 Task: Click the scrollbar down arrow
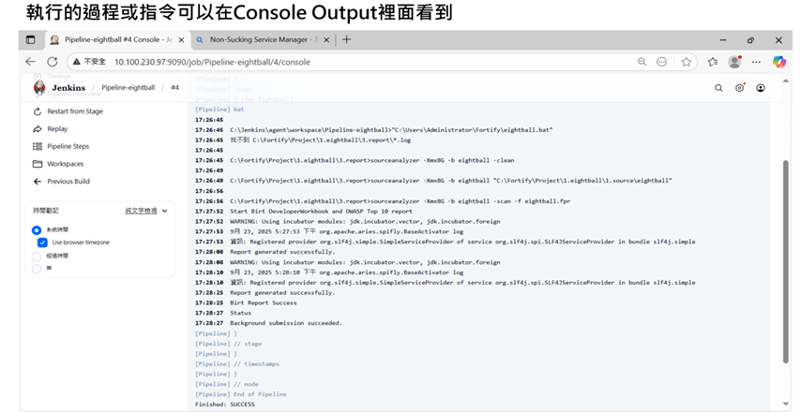pyautogui.click(x=786, y=404)
